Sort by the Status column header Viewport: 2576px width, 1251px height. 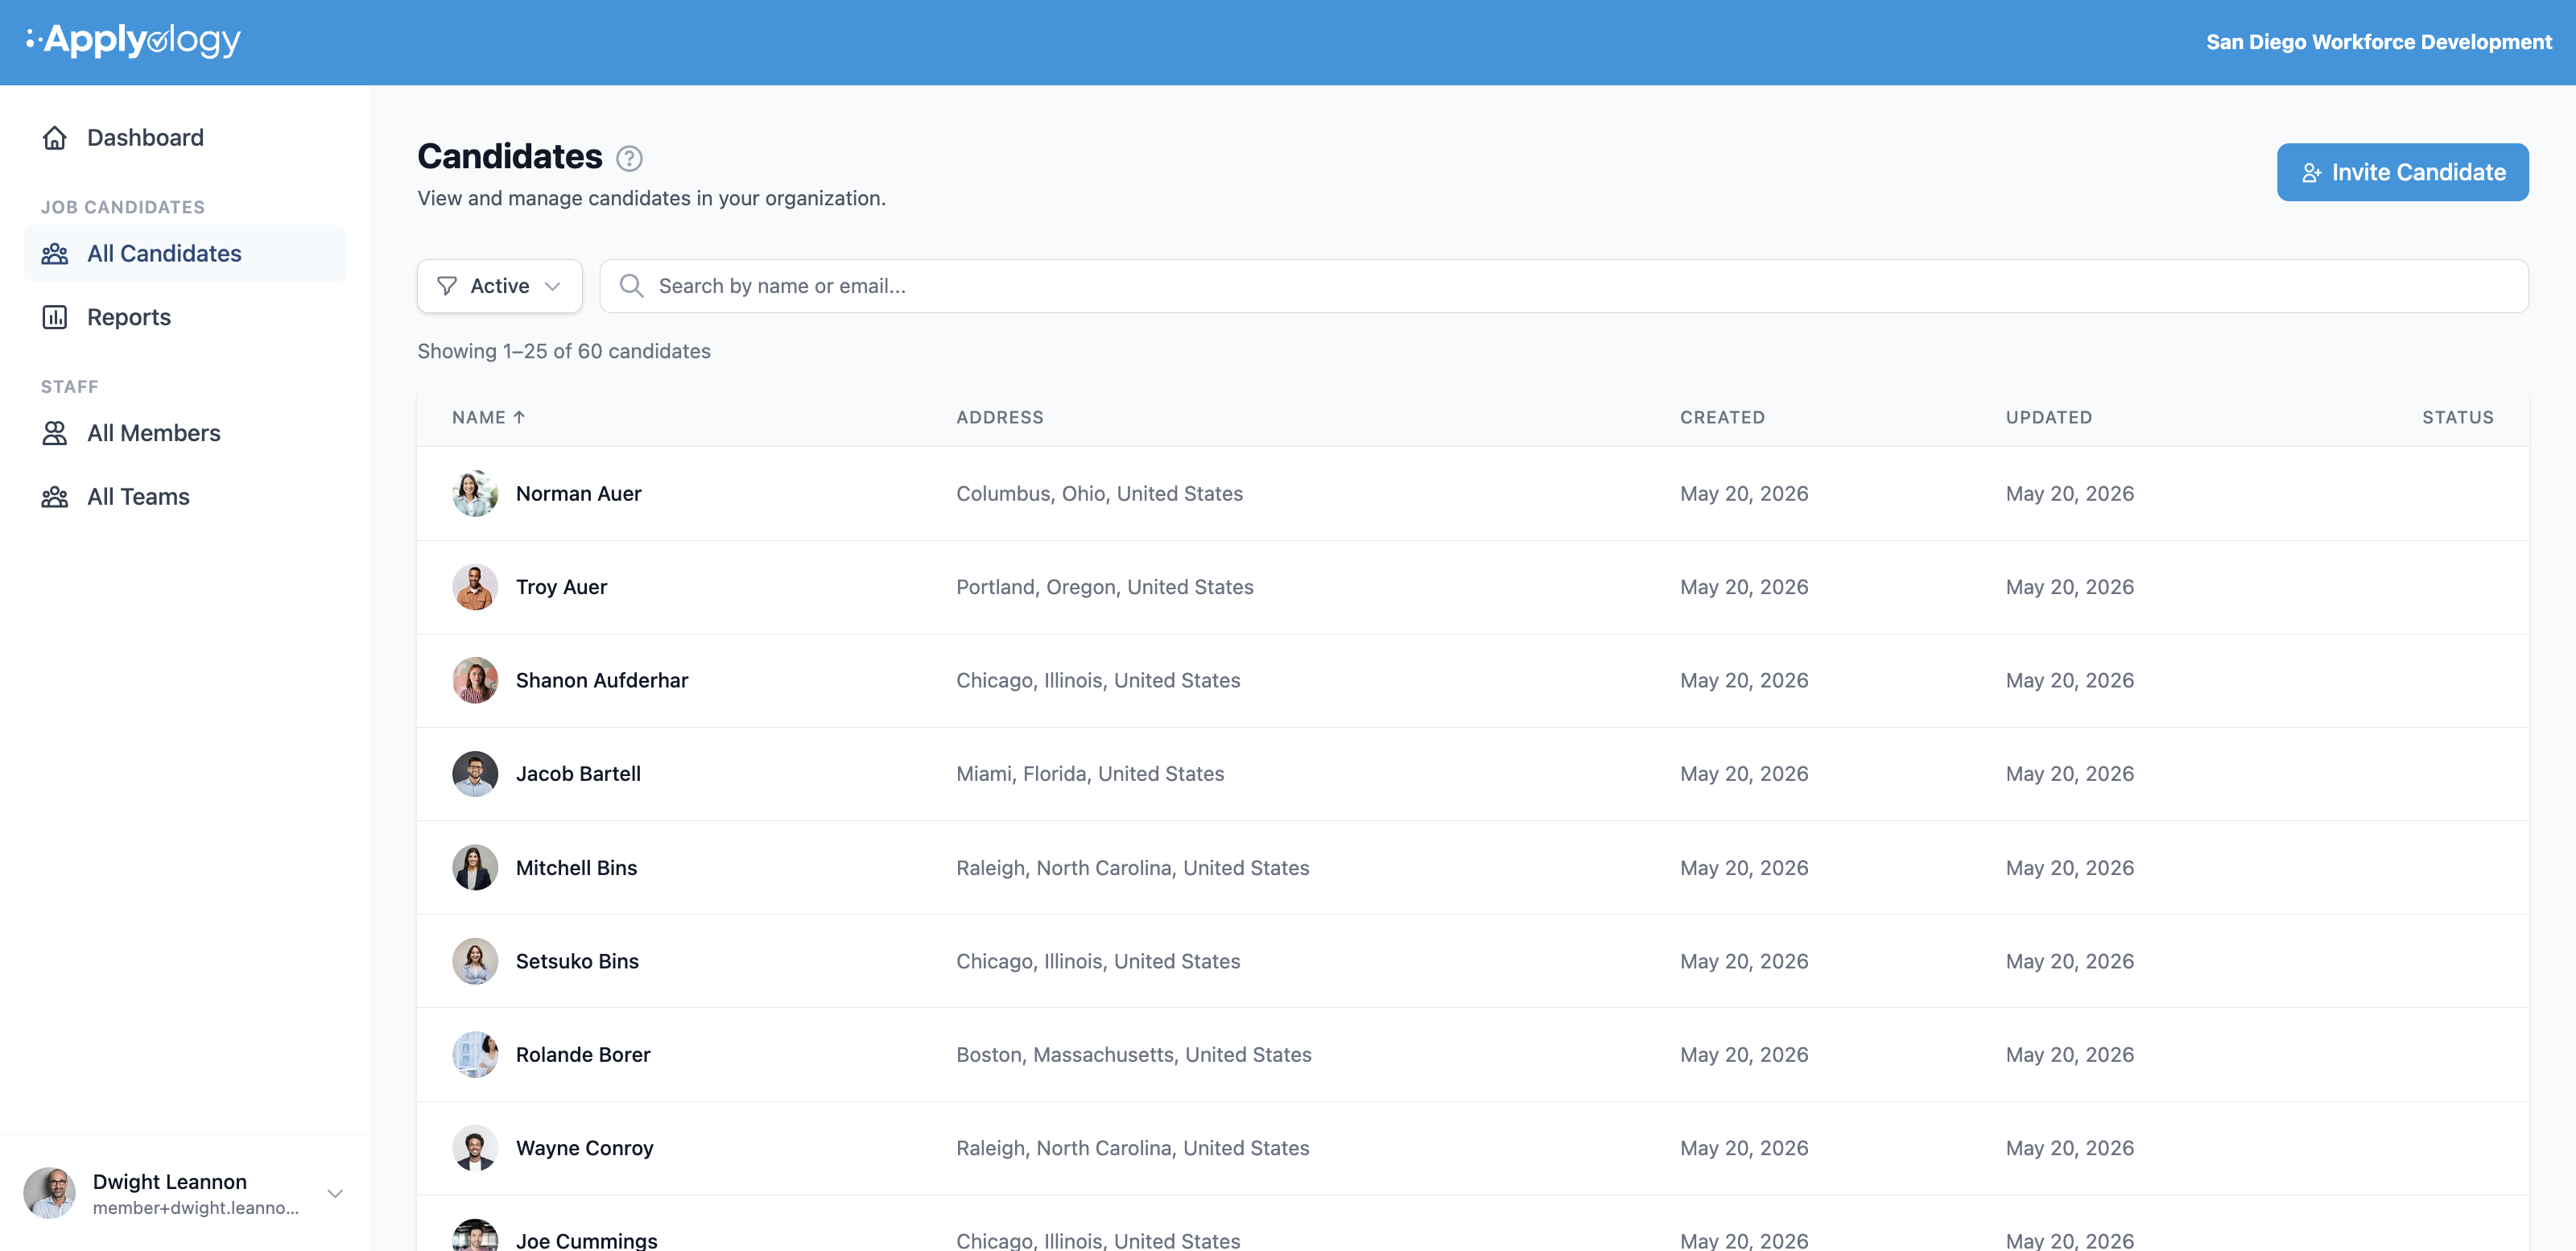[x=2457, y=418]
